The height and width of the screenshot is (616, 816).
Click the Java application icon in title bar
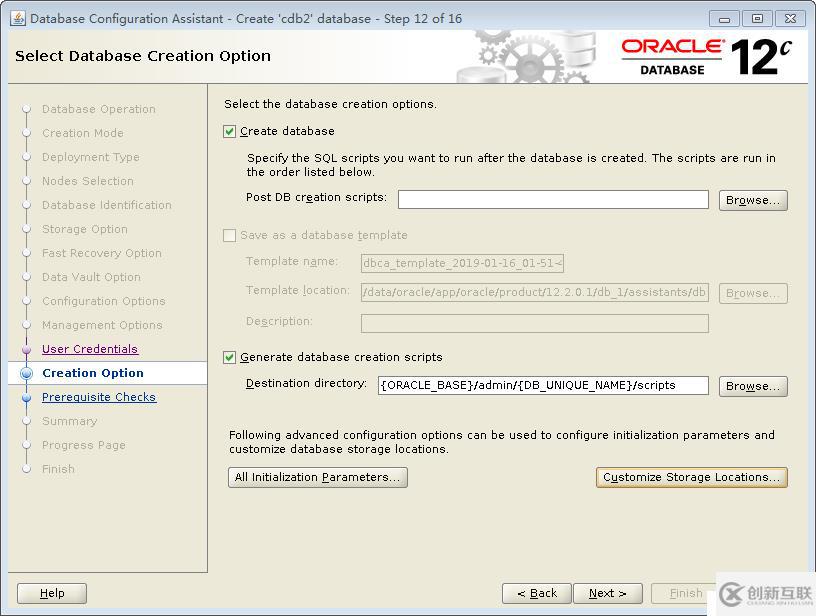[18, 19]
